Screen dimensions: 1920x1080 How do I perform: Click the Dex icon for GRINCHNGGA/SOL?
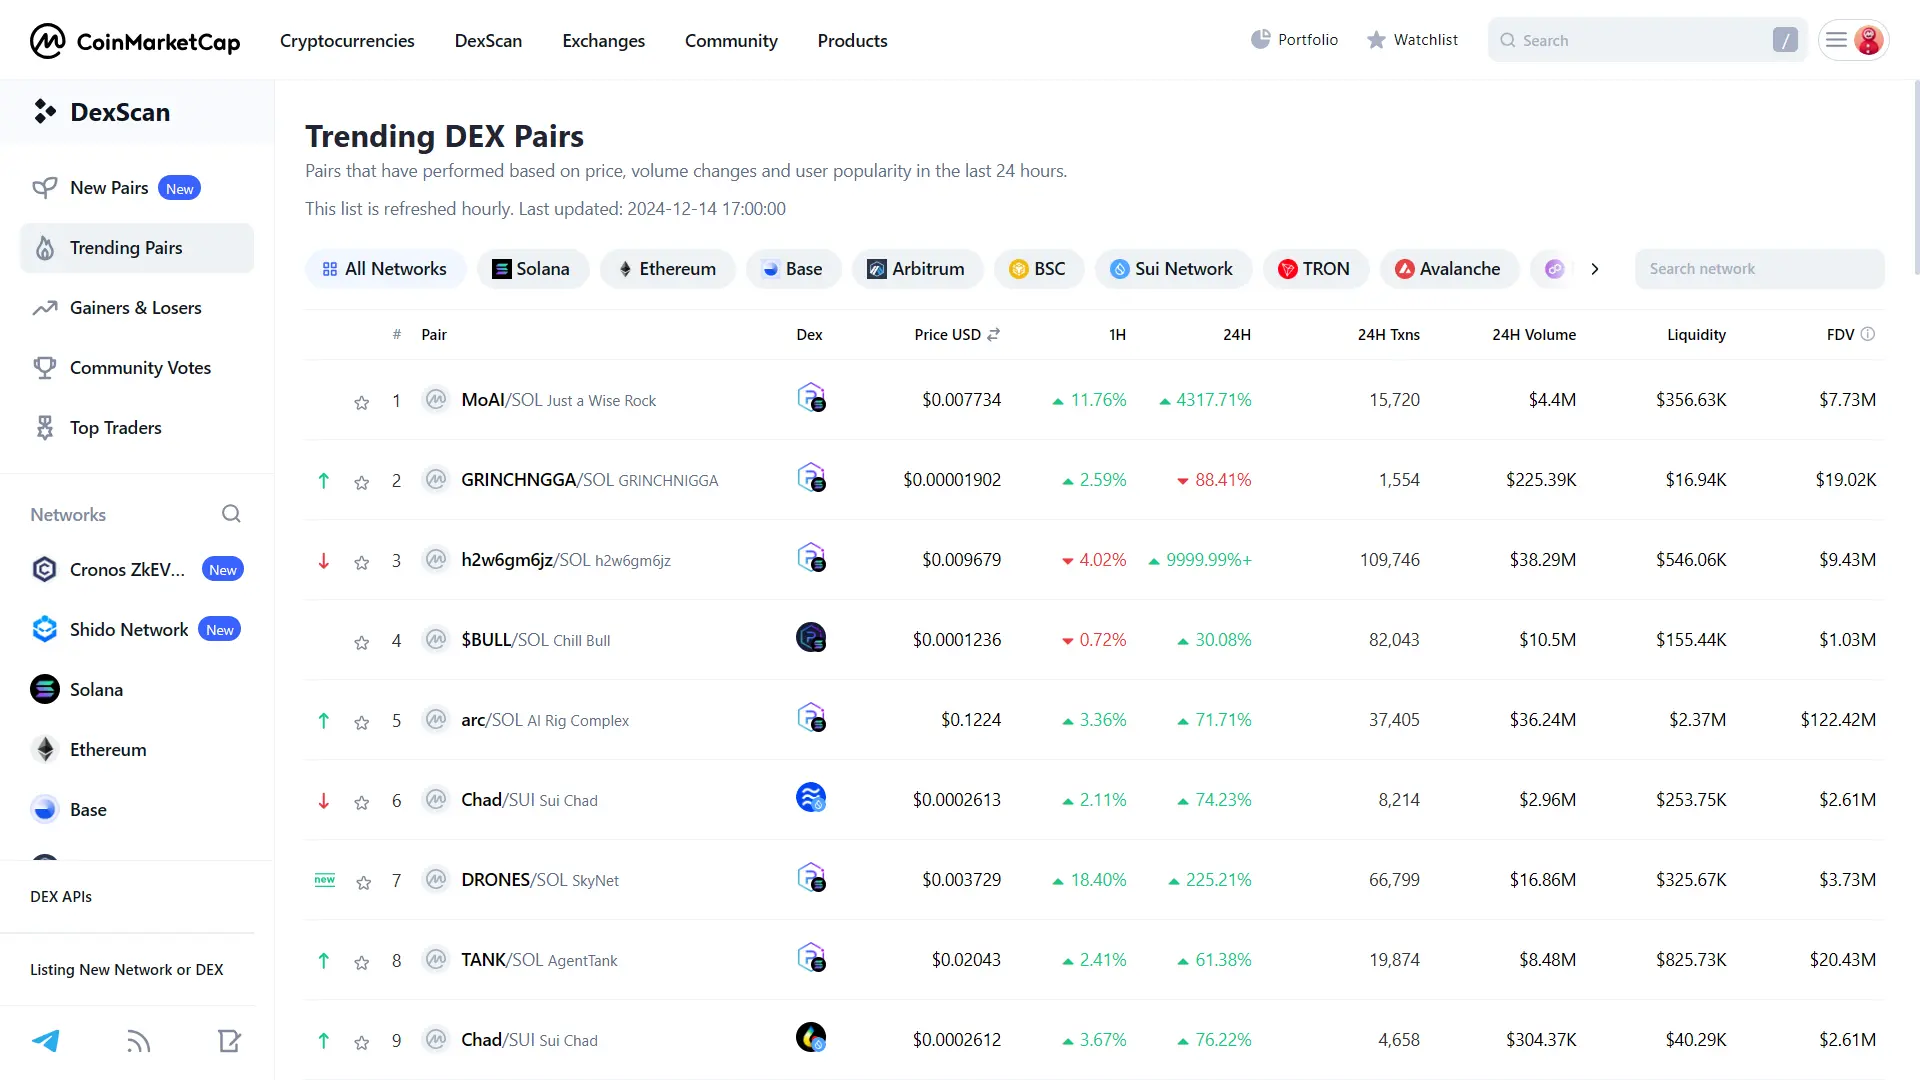[x=811, y=478]
